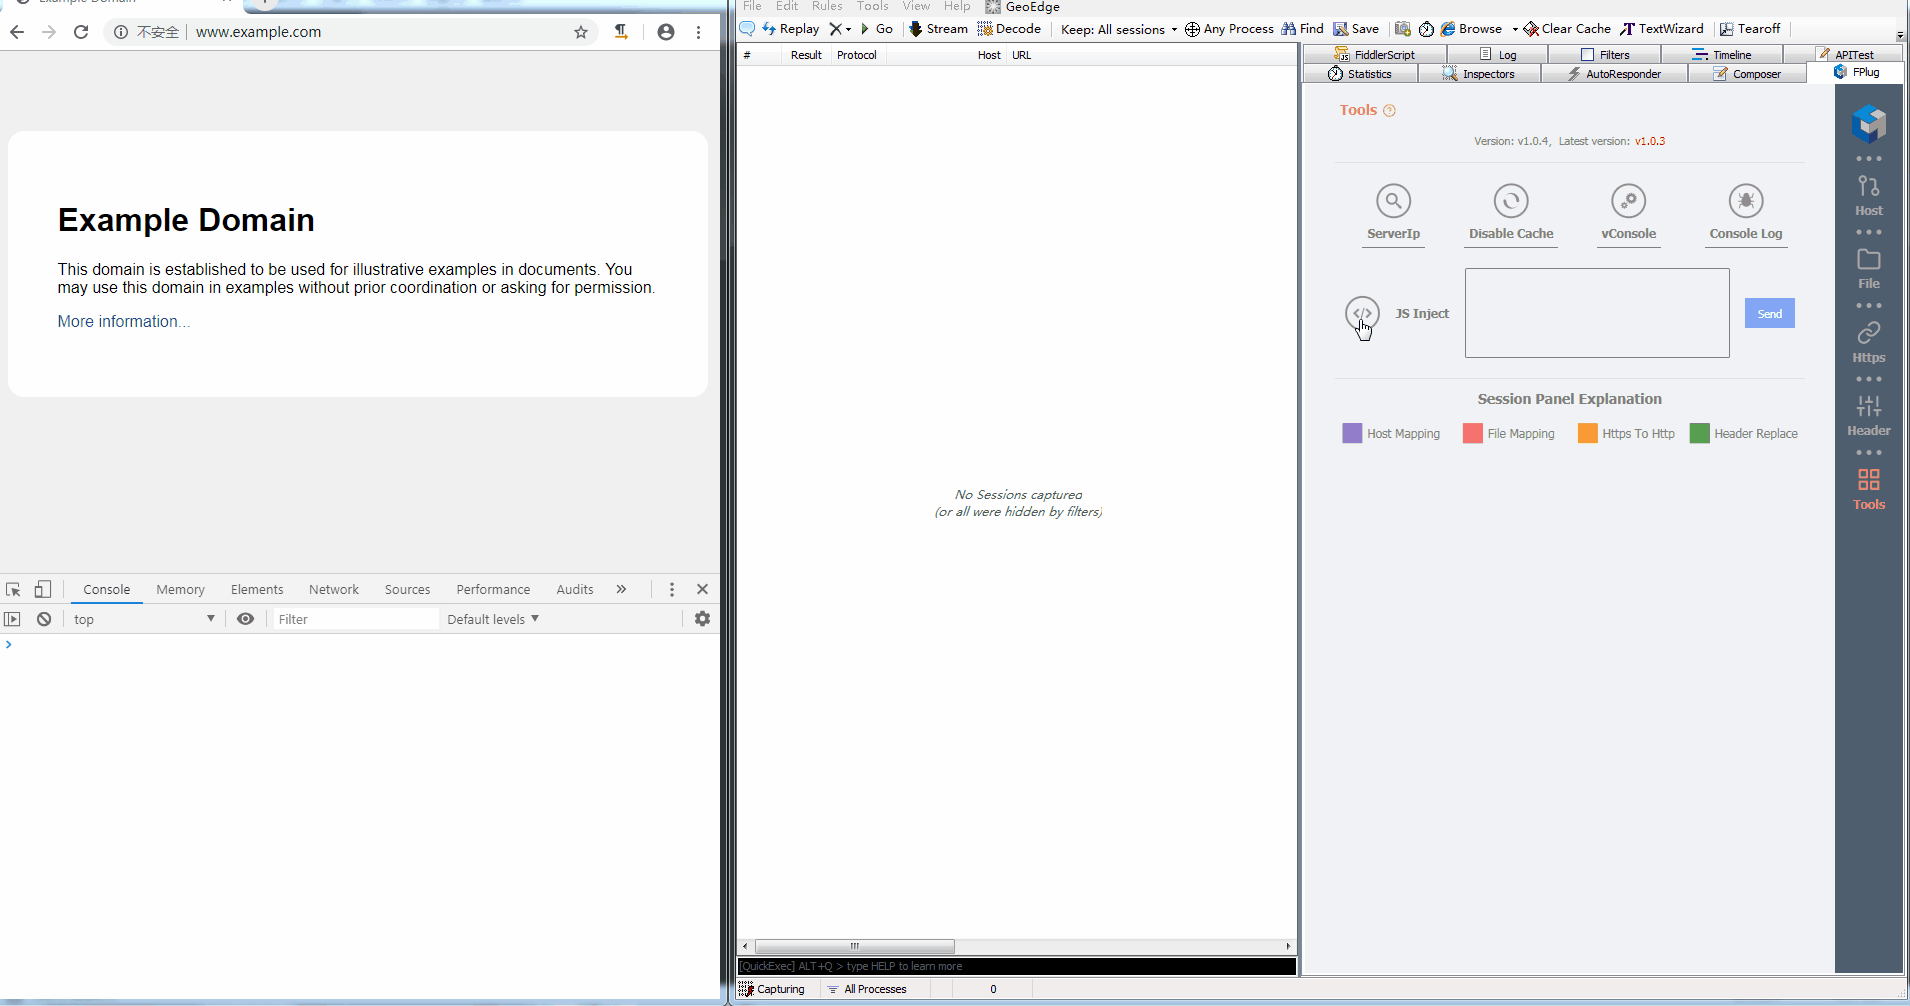Click the File Mapping red swatch
Viewport: 1910px width, 1006px height.
coord(1472,433)
